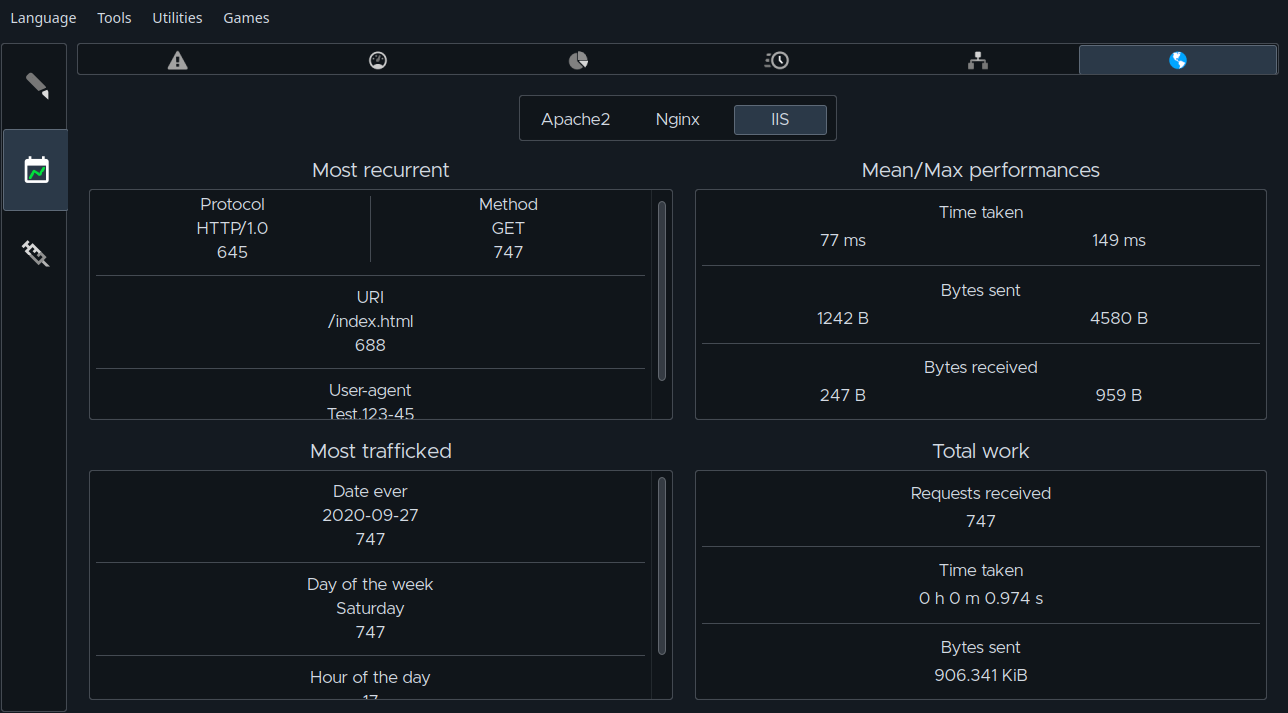Open the pie chart counts tab

click(578, 60)
